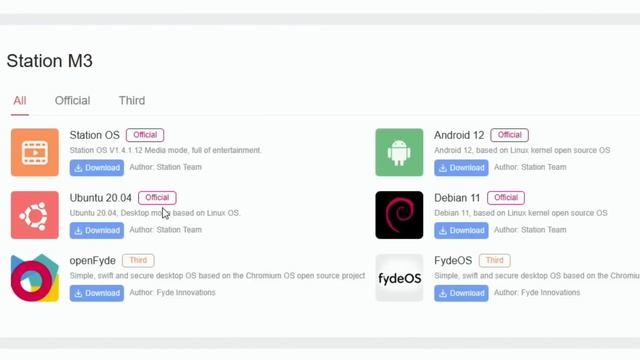
Task: Switch to the Official tab
Action: pos(72,101)
